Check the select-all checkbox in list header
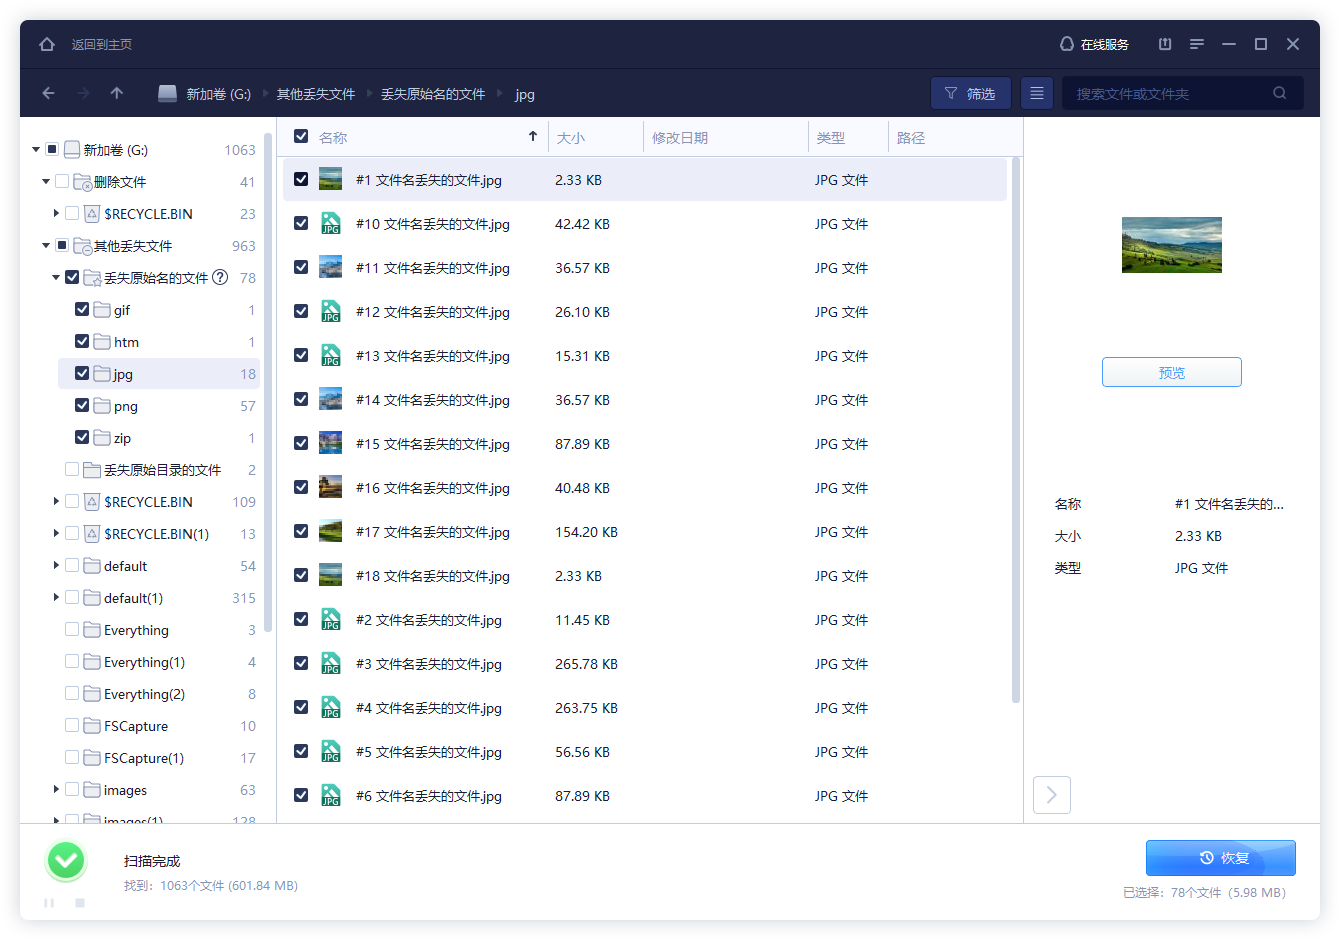Viewport: 1340px width, 940px height. click(301, 135)
